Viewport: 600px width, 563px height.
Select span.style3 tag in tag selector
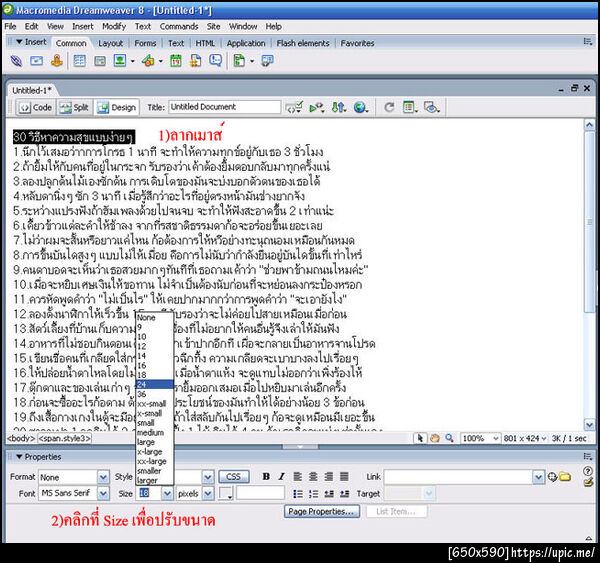(x=64, y=438)
